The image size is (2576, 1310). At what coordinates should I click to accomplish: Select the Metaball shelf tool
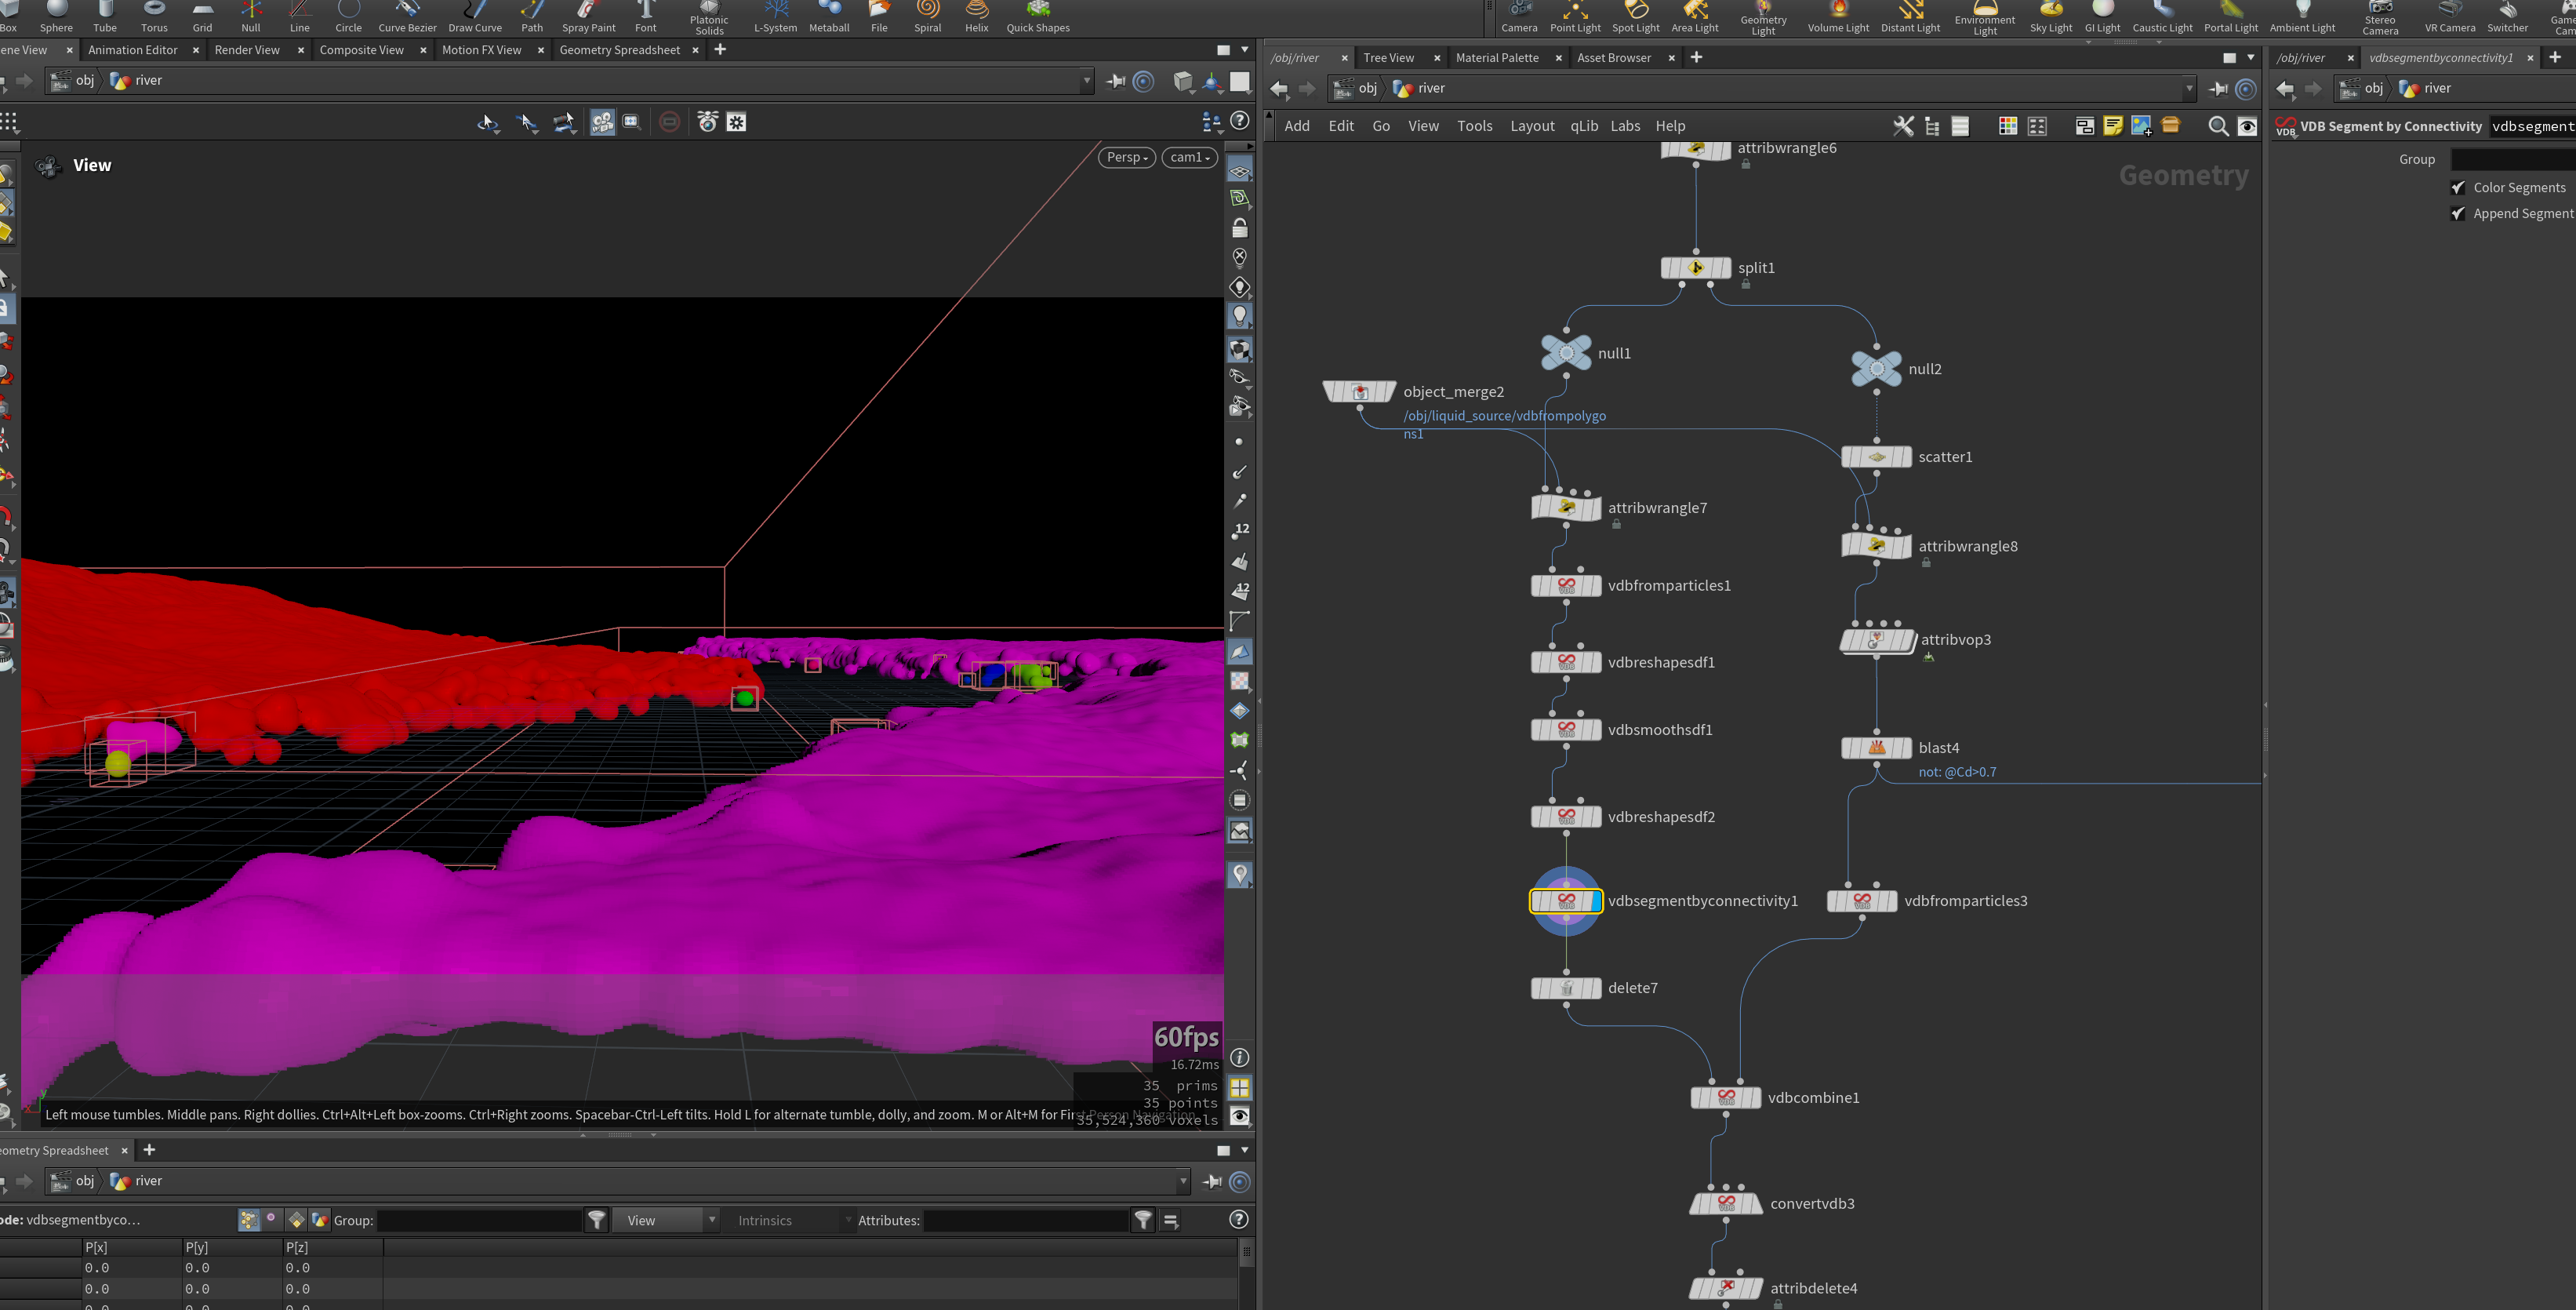pos(829,17)
